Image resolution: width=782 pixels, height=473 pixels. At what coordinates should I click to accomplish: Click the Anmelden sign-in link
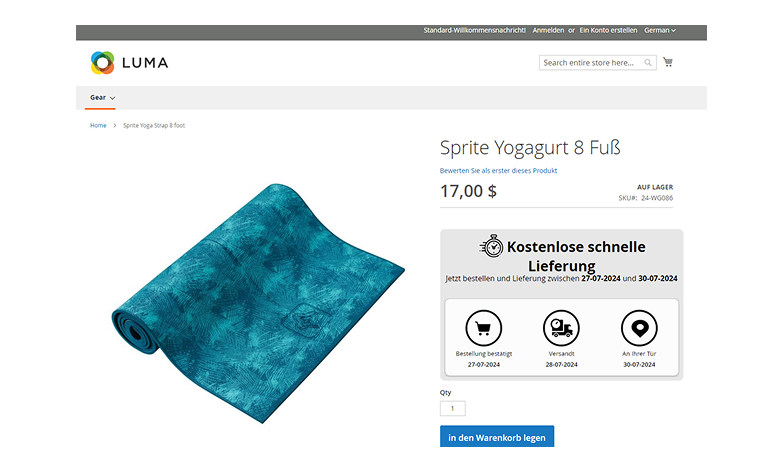548,30
